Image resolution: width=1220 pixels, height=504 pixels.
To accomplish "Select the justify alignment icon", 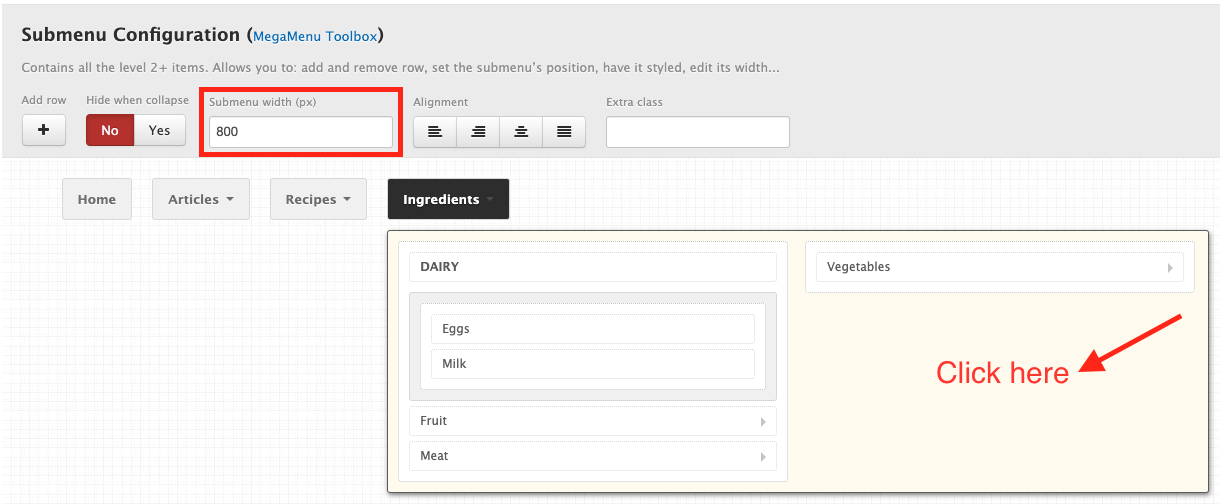I will pos(564,132).
